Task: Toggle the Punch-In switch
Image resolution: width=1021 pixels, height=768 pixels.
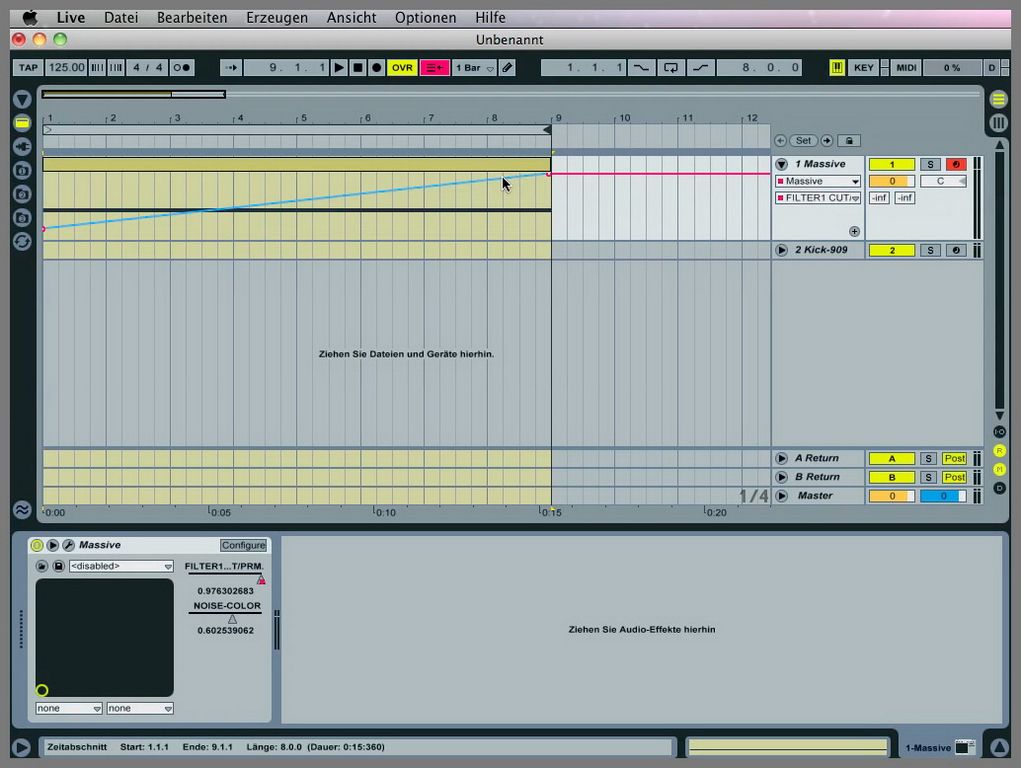Action: 641,67
